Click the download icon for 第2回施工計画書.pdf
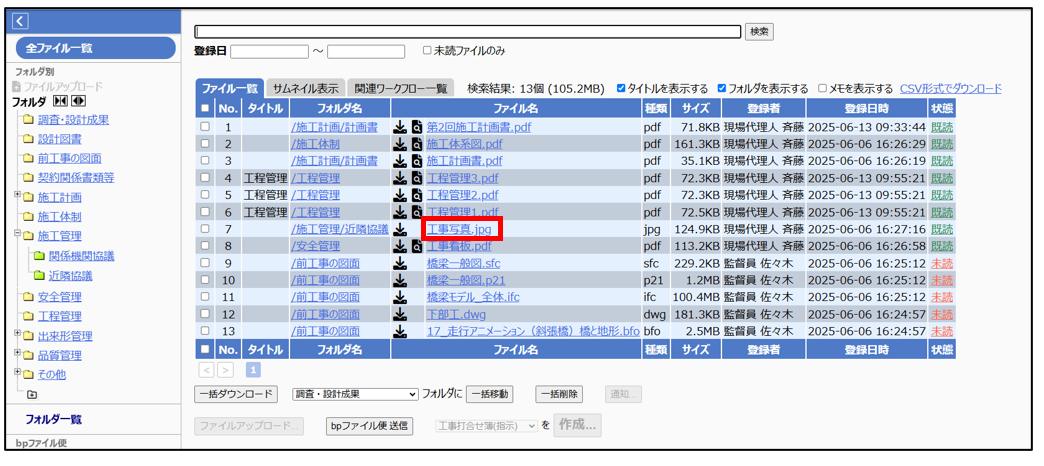1044x466 pixels. 400,128
